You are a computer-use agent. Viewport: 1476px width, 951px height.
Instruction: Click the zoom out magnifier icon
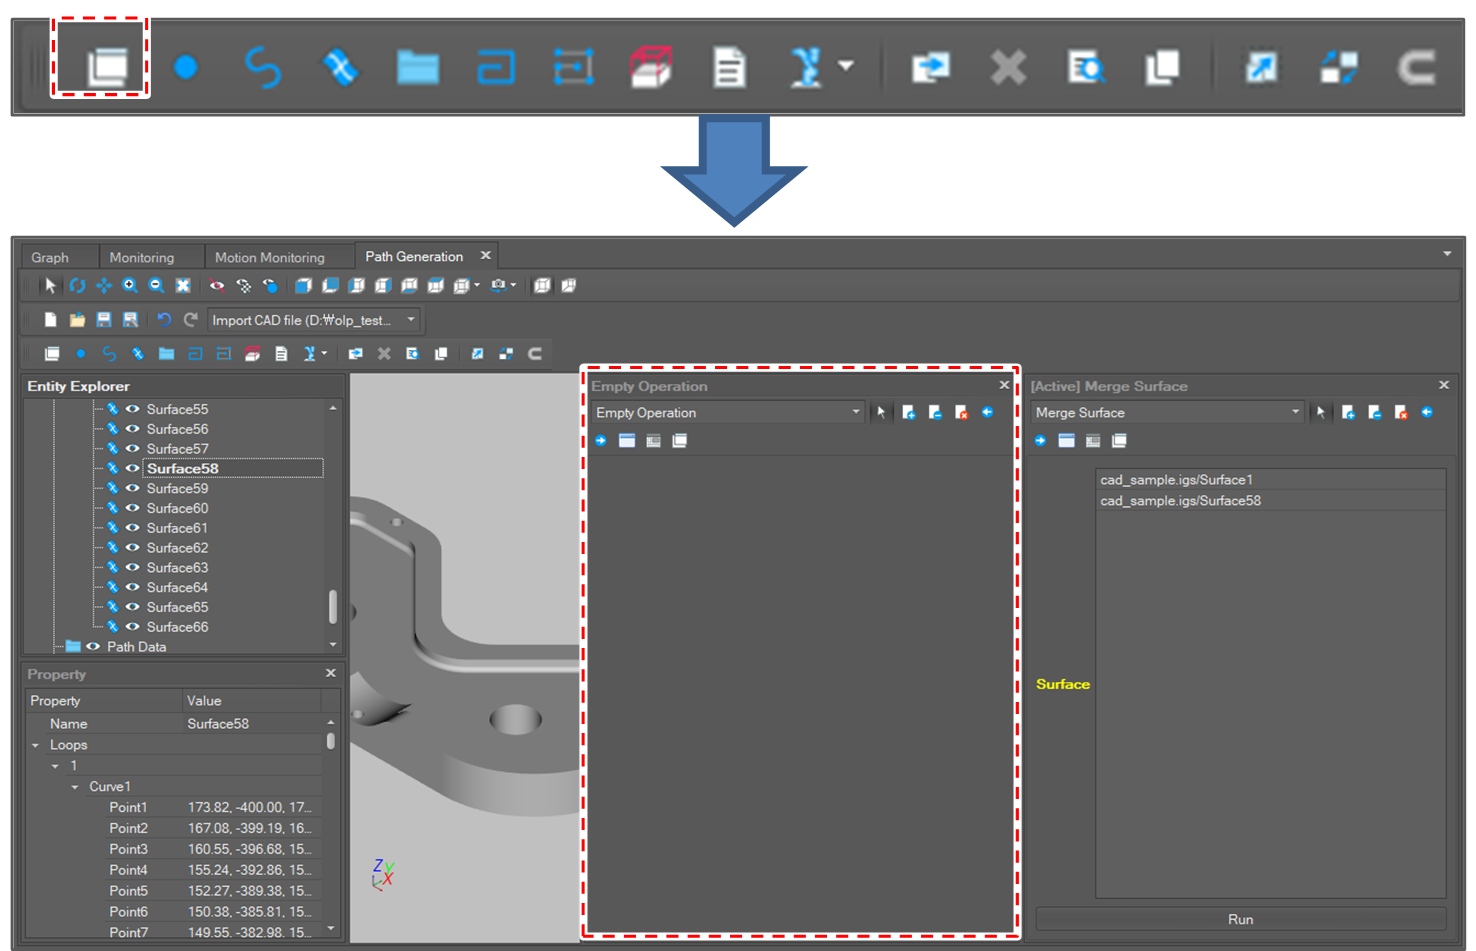tap(156, 286)
